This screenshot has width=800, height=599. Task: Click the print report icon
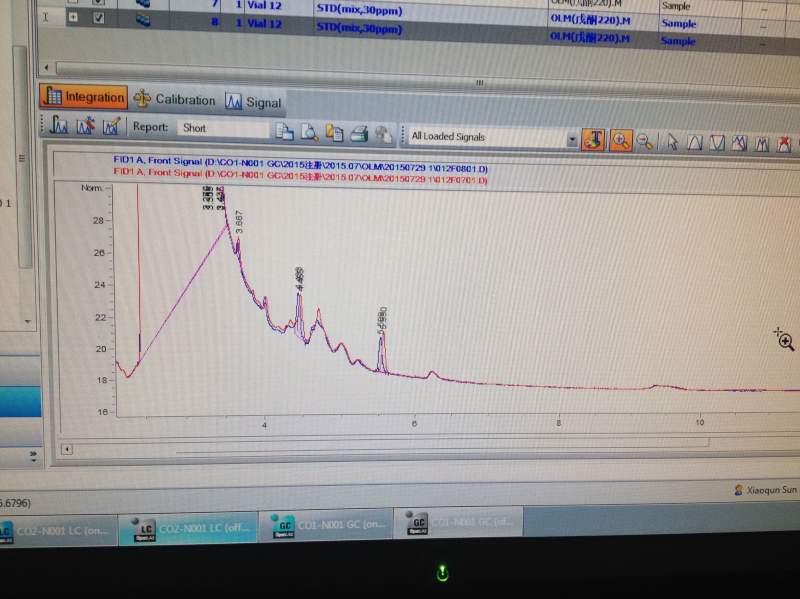(359, 134)
